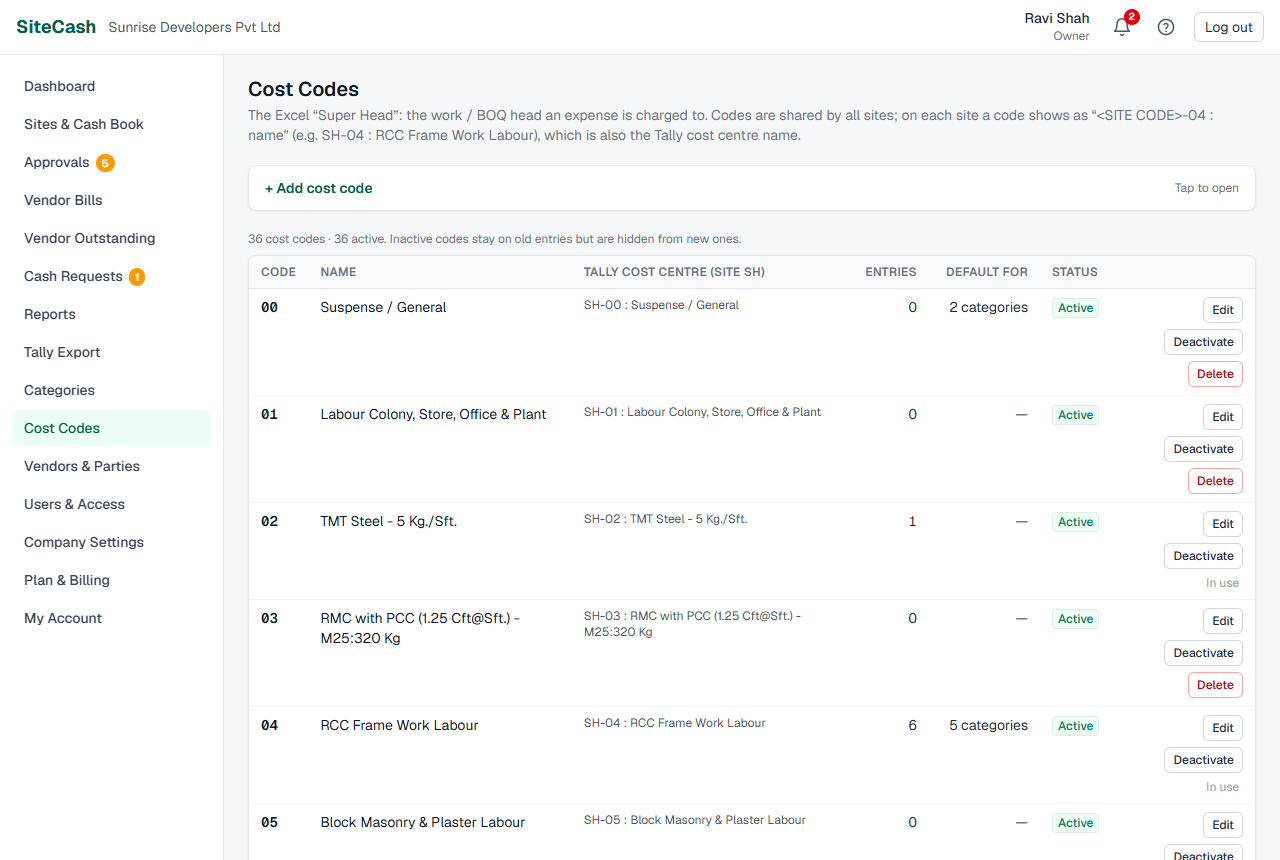Screen dimensions: 1280x860
Task: Edit the Suspense / General cost code
Action: (1223, 310)
